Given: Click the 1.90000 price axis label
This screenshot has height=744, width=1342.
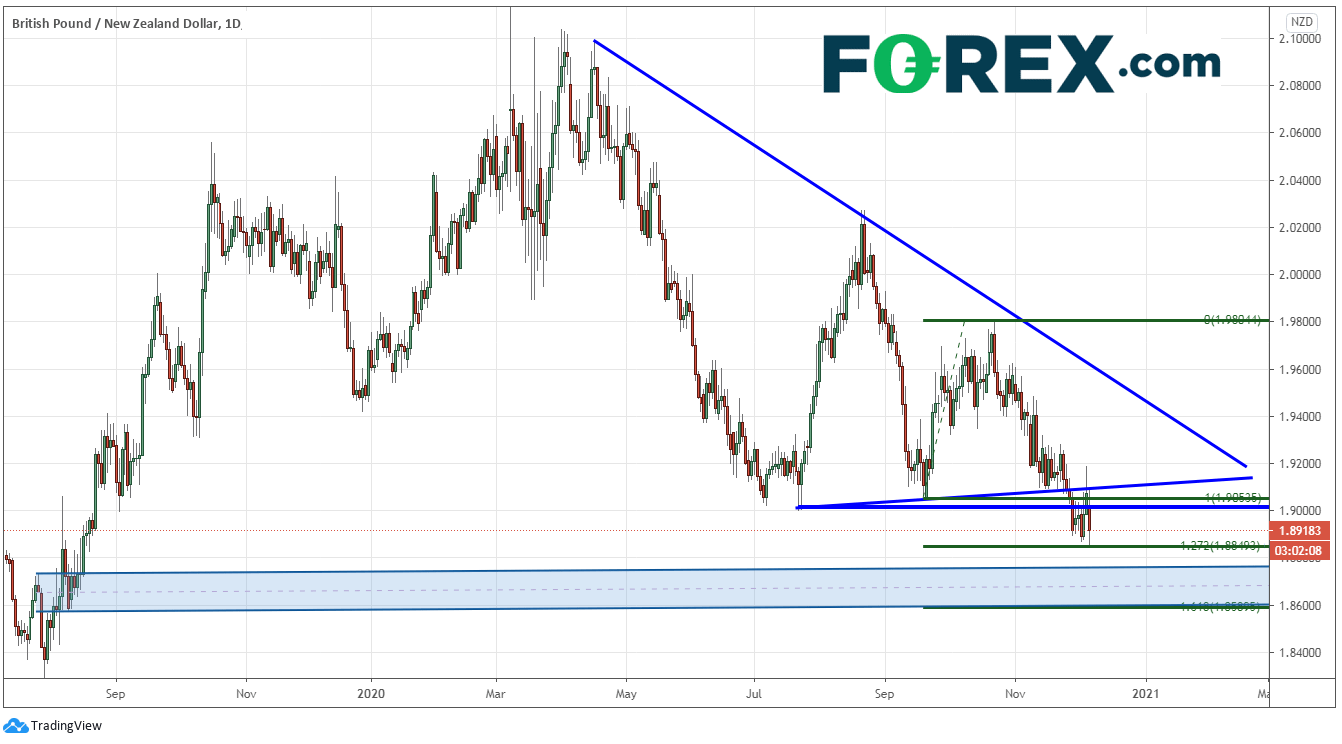Looking at the screenshot, I should click(x=1301, y=511).
